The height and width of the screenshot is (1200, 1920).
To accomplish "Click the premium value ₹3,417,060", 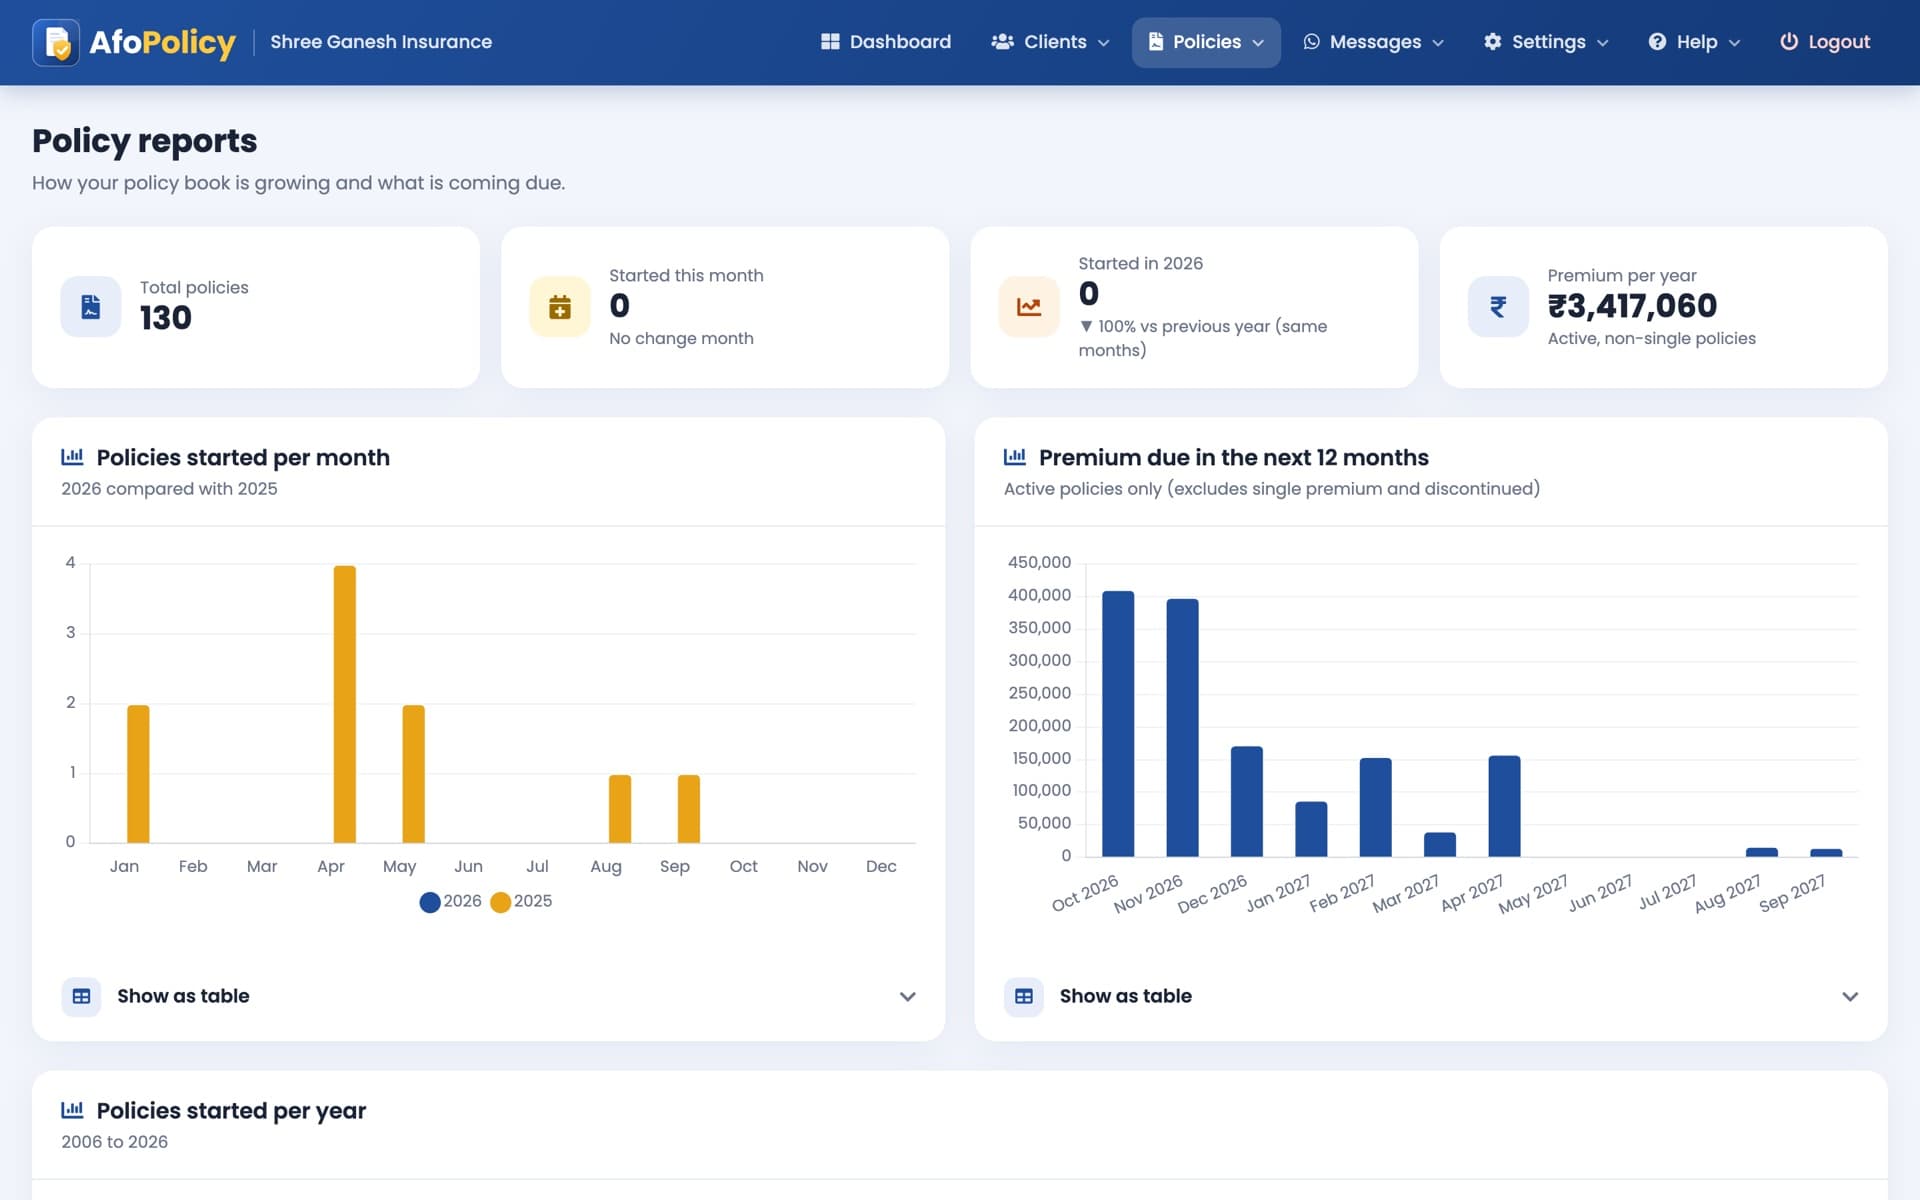I will (1632, 306).
